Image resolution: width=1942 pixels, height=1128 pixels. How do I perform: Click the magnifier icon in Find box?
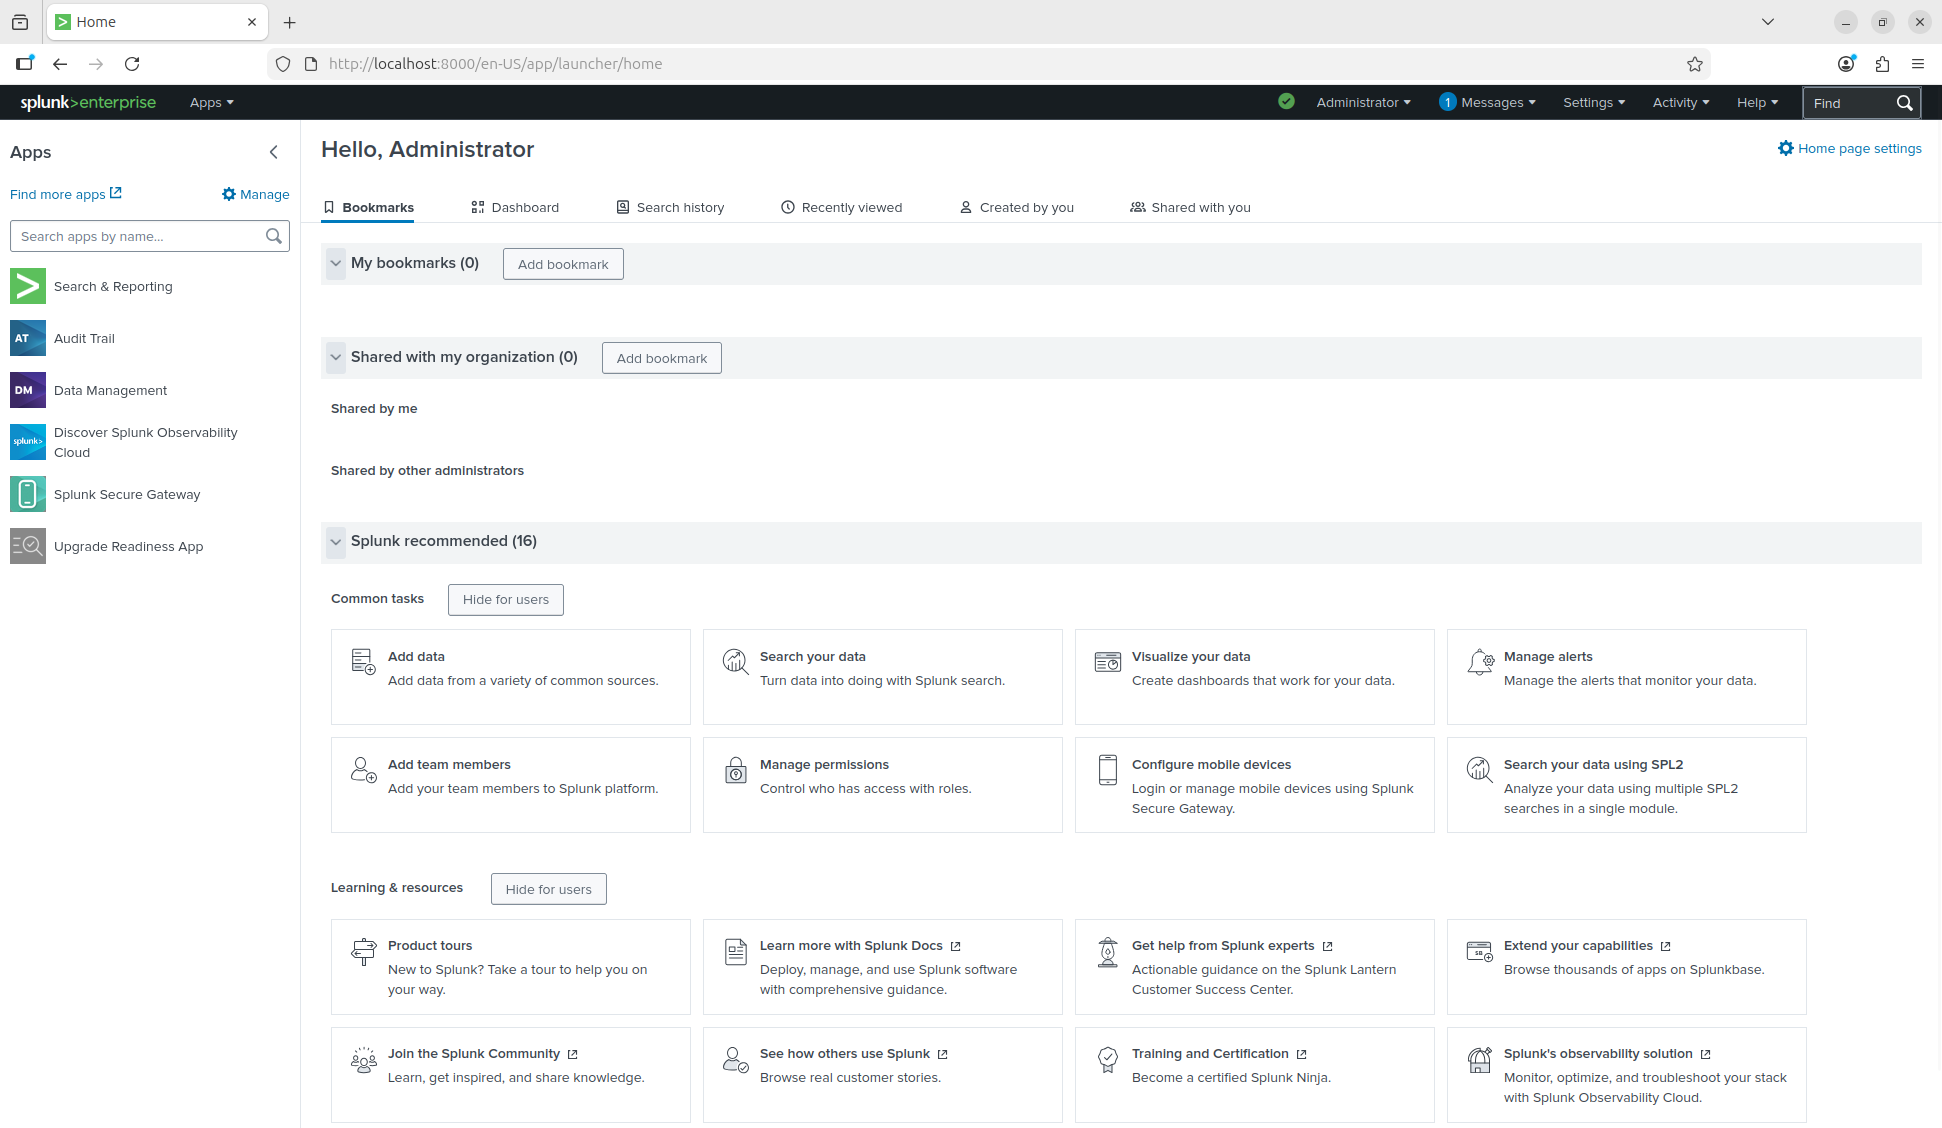(1904, 102)
